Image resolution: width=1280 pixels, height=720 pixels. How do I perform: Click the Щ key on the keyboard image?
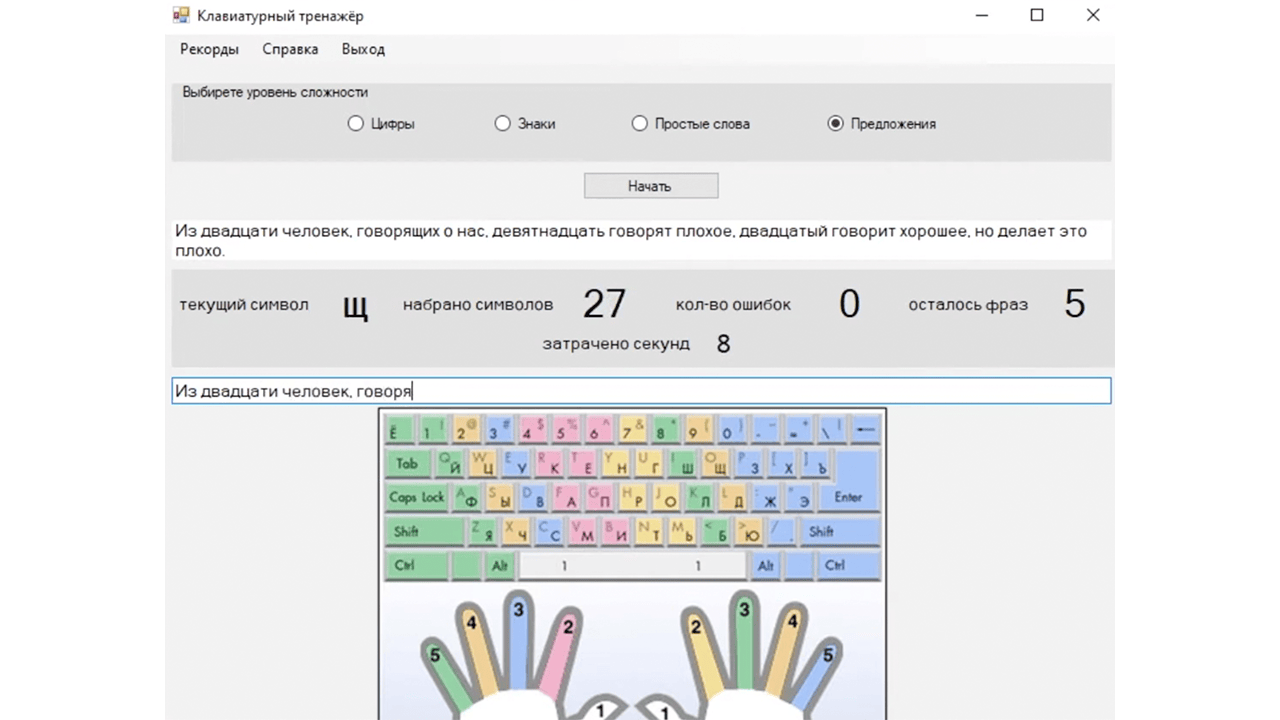click(x=717, y=463)
